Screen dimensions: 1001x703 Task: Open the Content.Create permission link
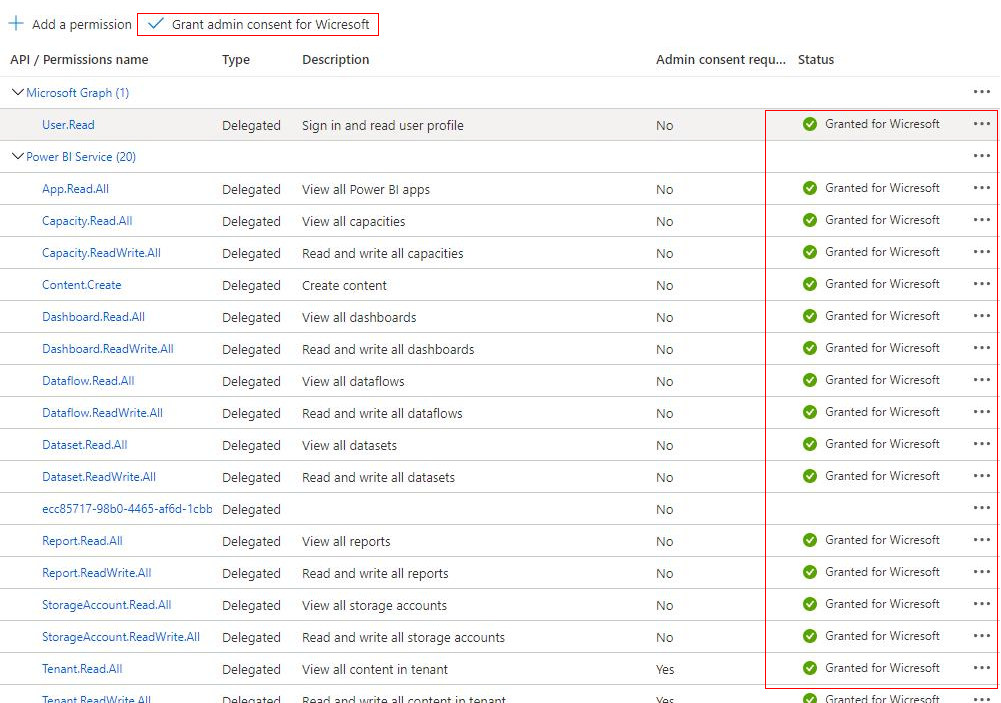(x=82, y=285)
